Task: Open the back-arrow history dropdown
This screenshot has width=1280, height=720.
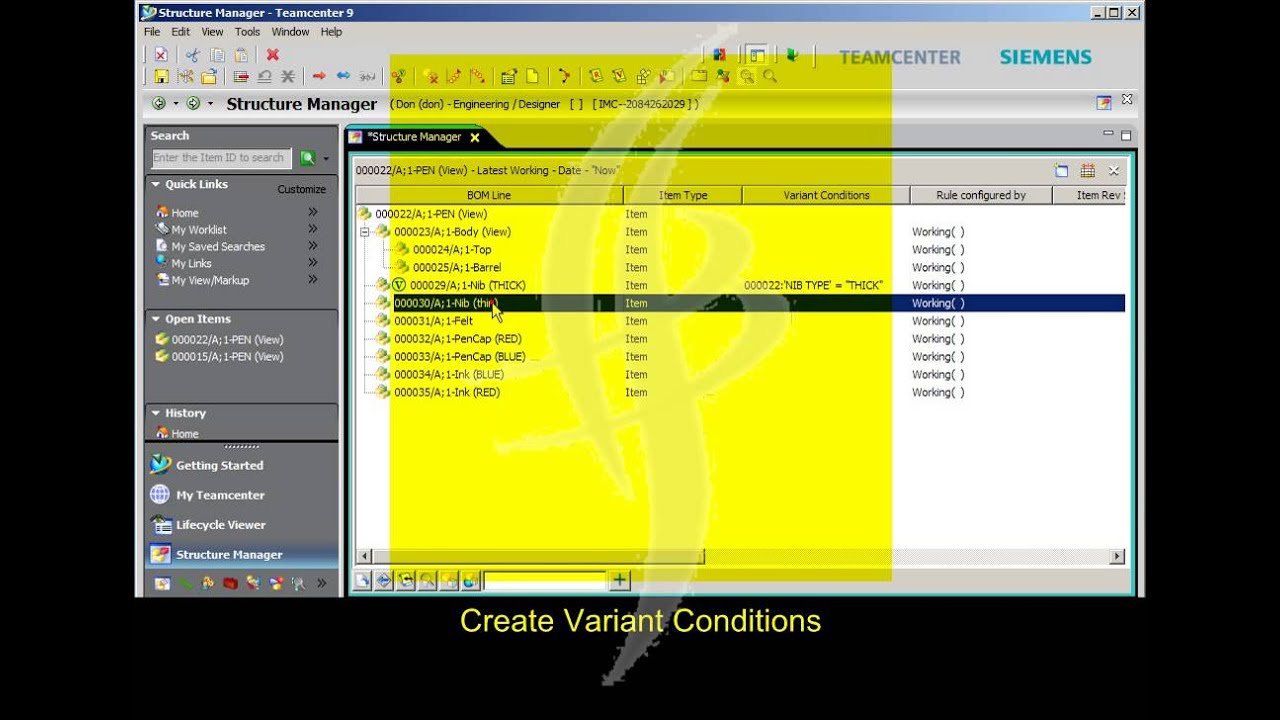Action: [x=176, y=103]
